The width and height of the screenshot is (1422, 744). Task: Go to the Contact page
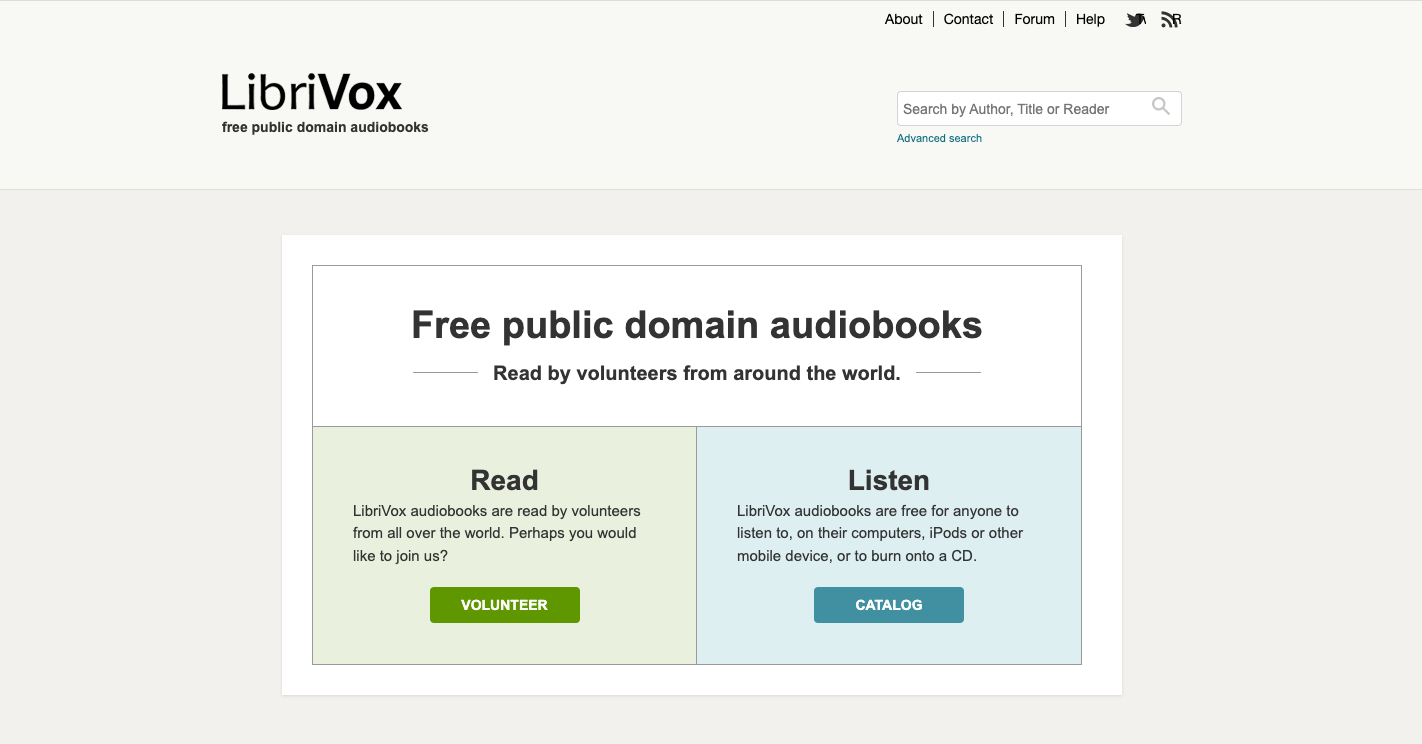click(x=968, y=19)
